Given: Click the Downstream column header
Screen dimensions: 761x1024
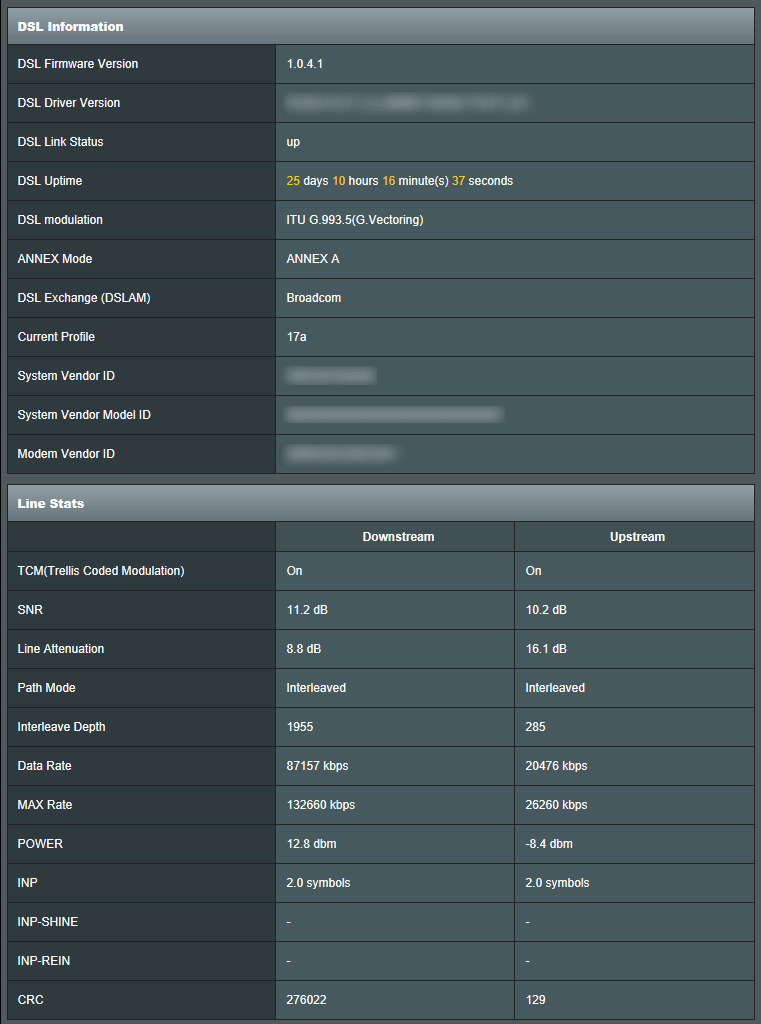Looking at the screenshot, I should pos(398,537).
